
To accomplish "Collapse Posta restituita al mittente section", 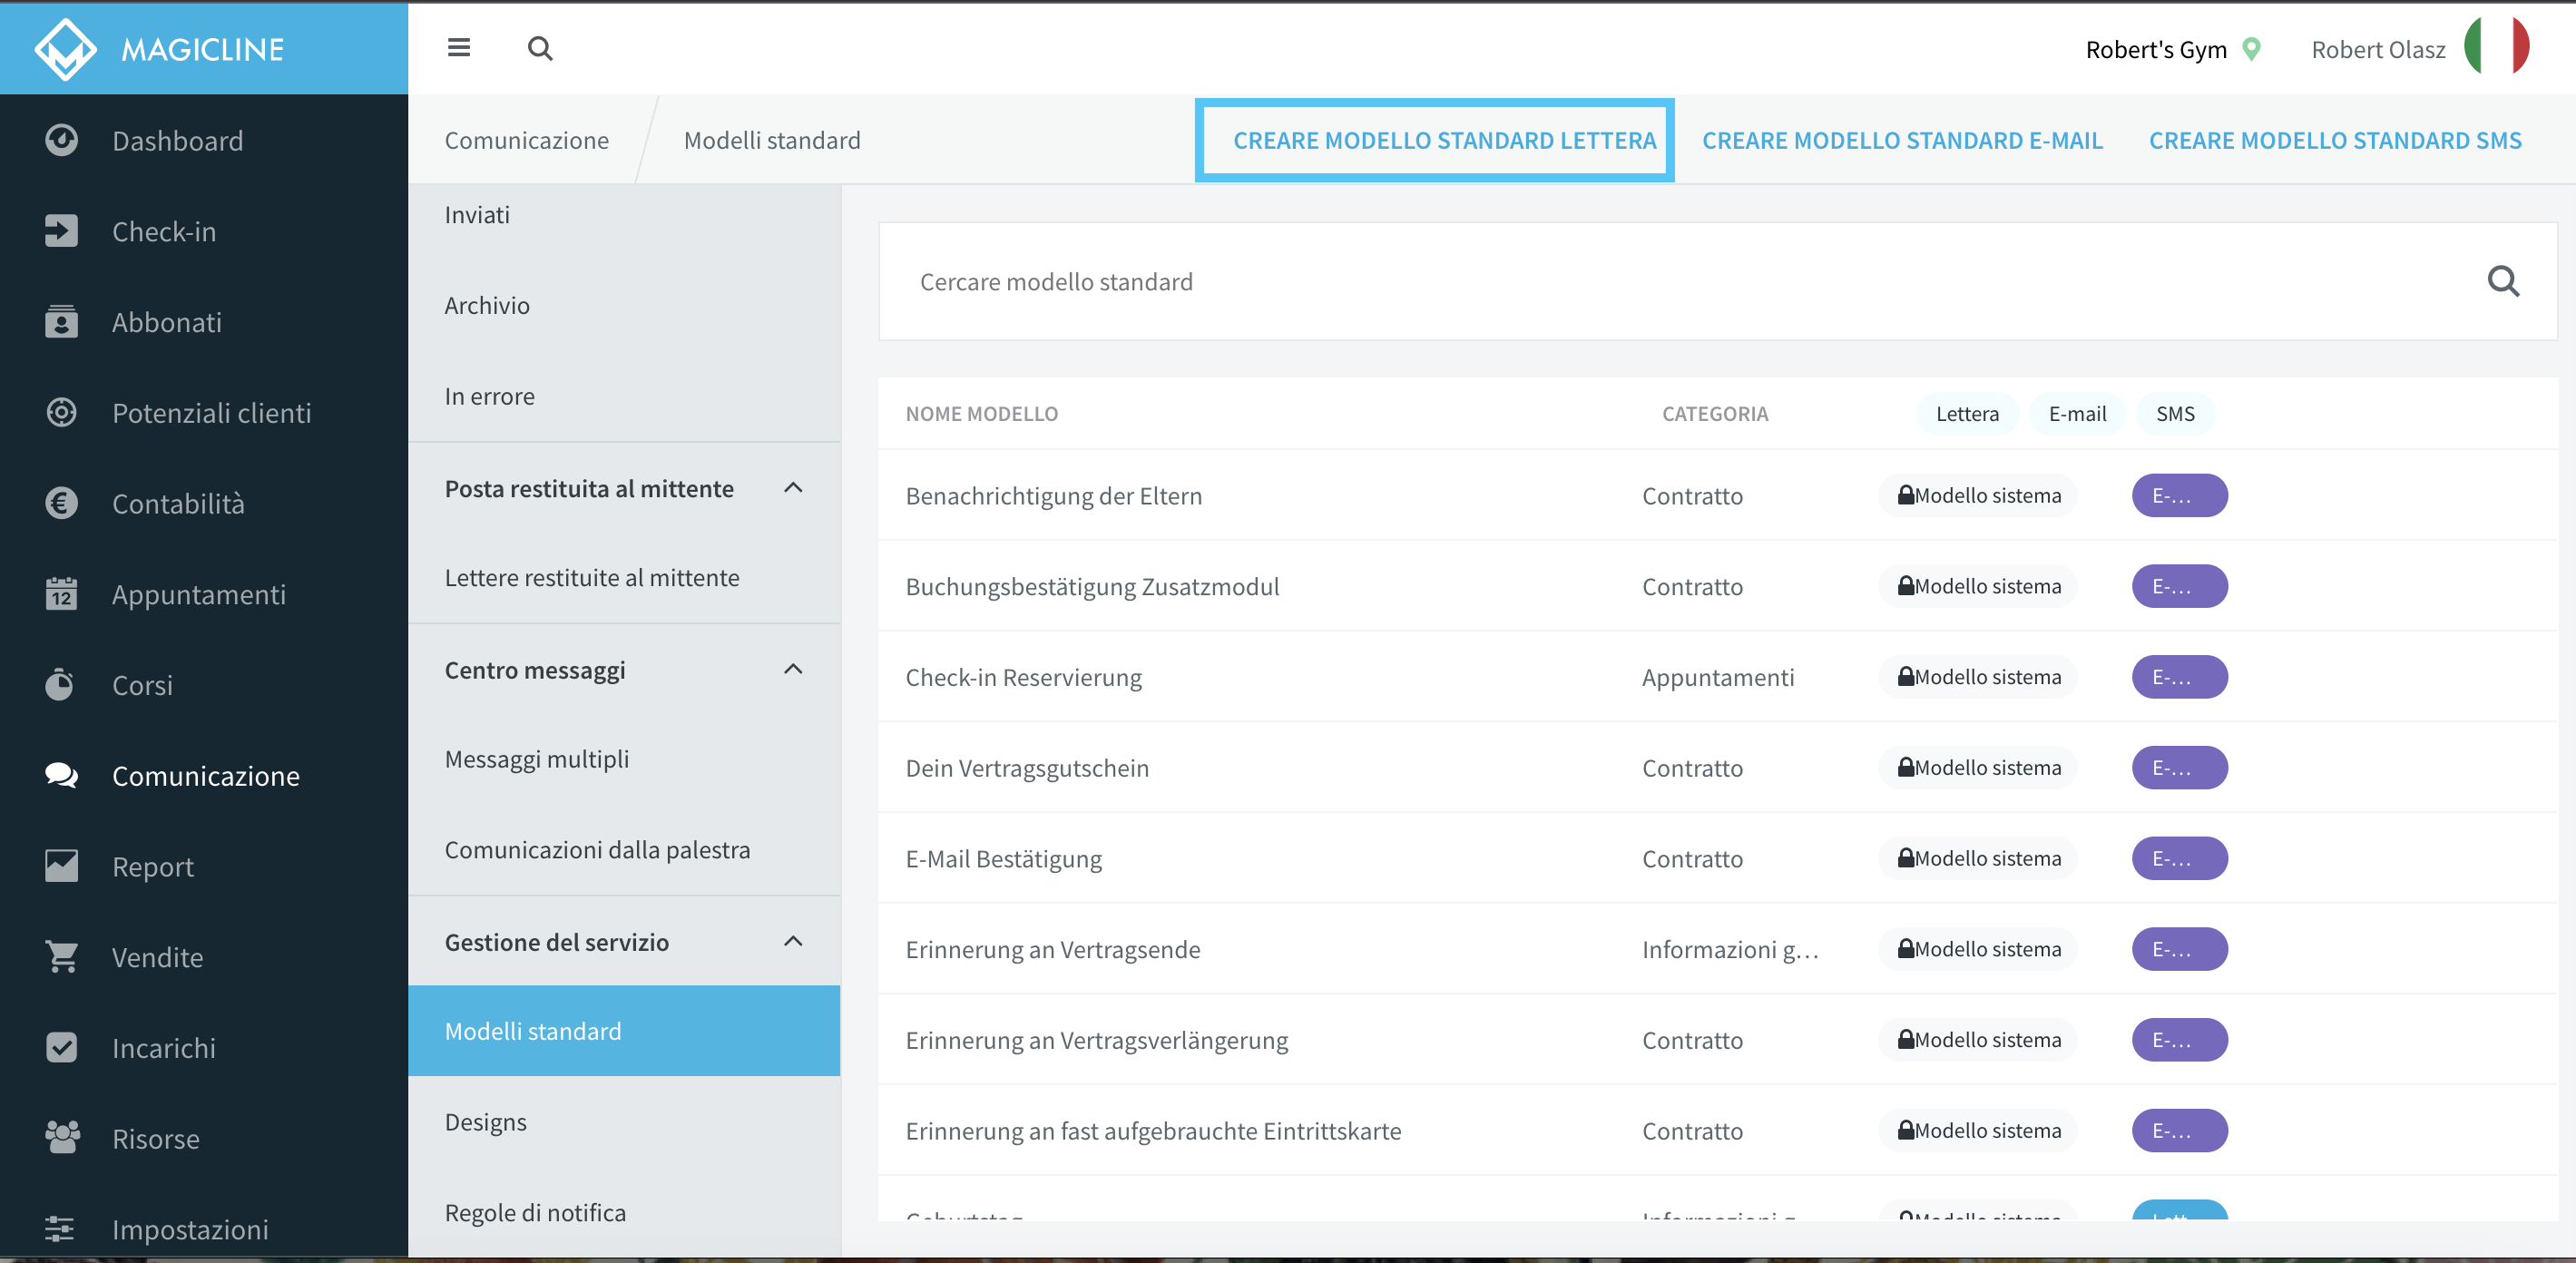I will [793, 488].
